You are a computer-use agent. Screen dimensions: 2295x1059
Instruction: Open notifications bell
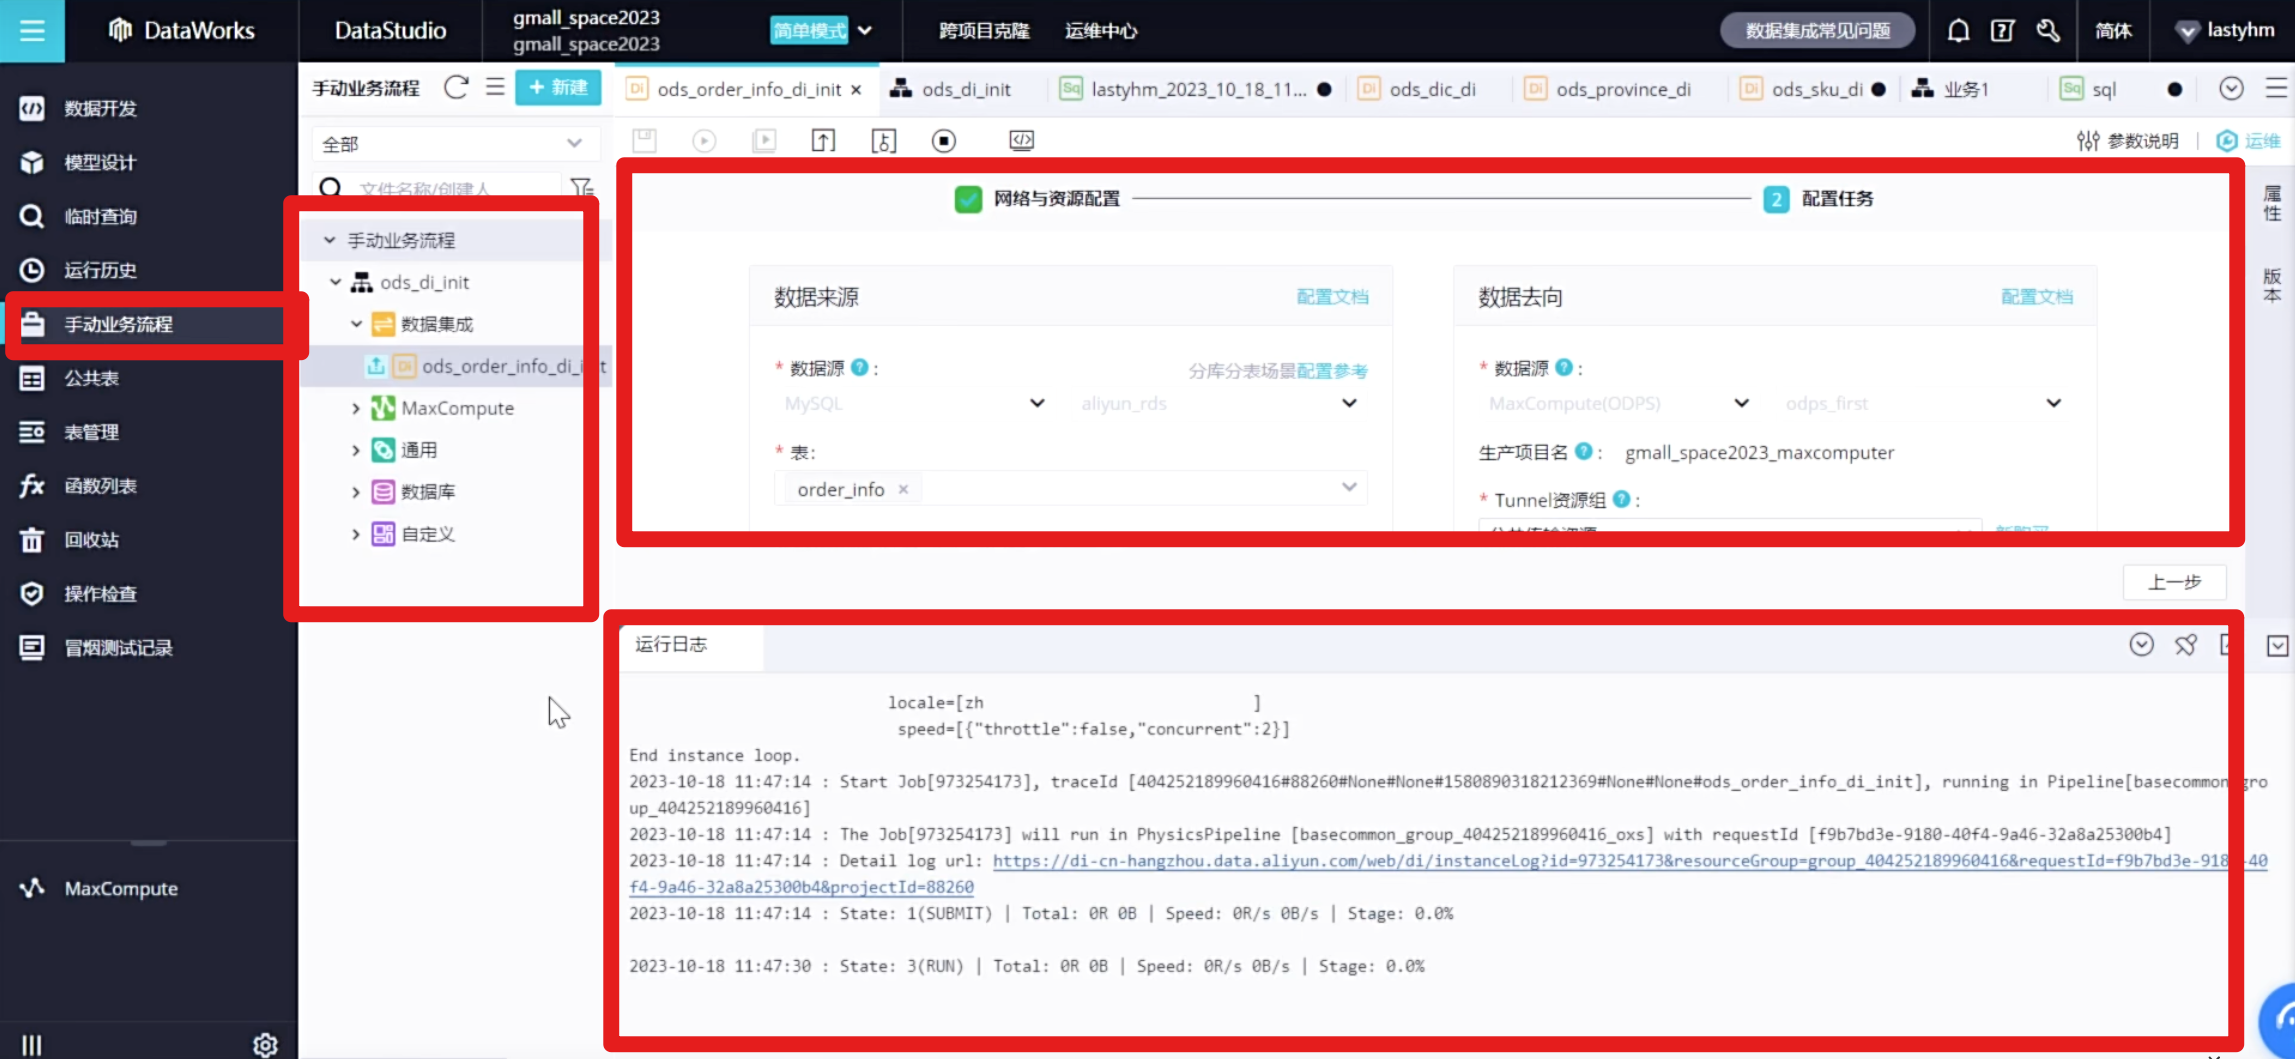point(1958,30)
